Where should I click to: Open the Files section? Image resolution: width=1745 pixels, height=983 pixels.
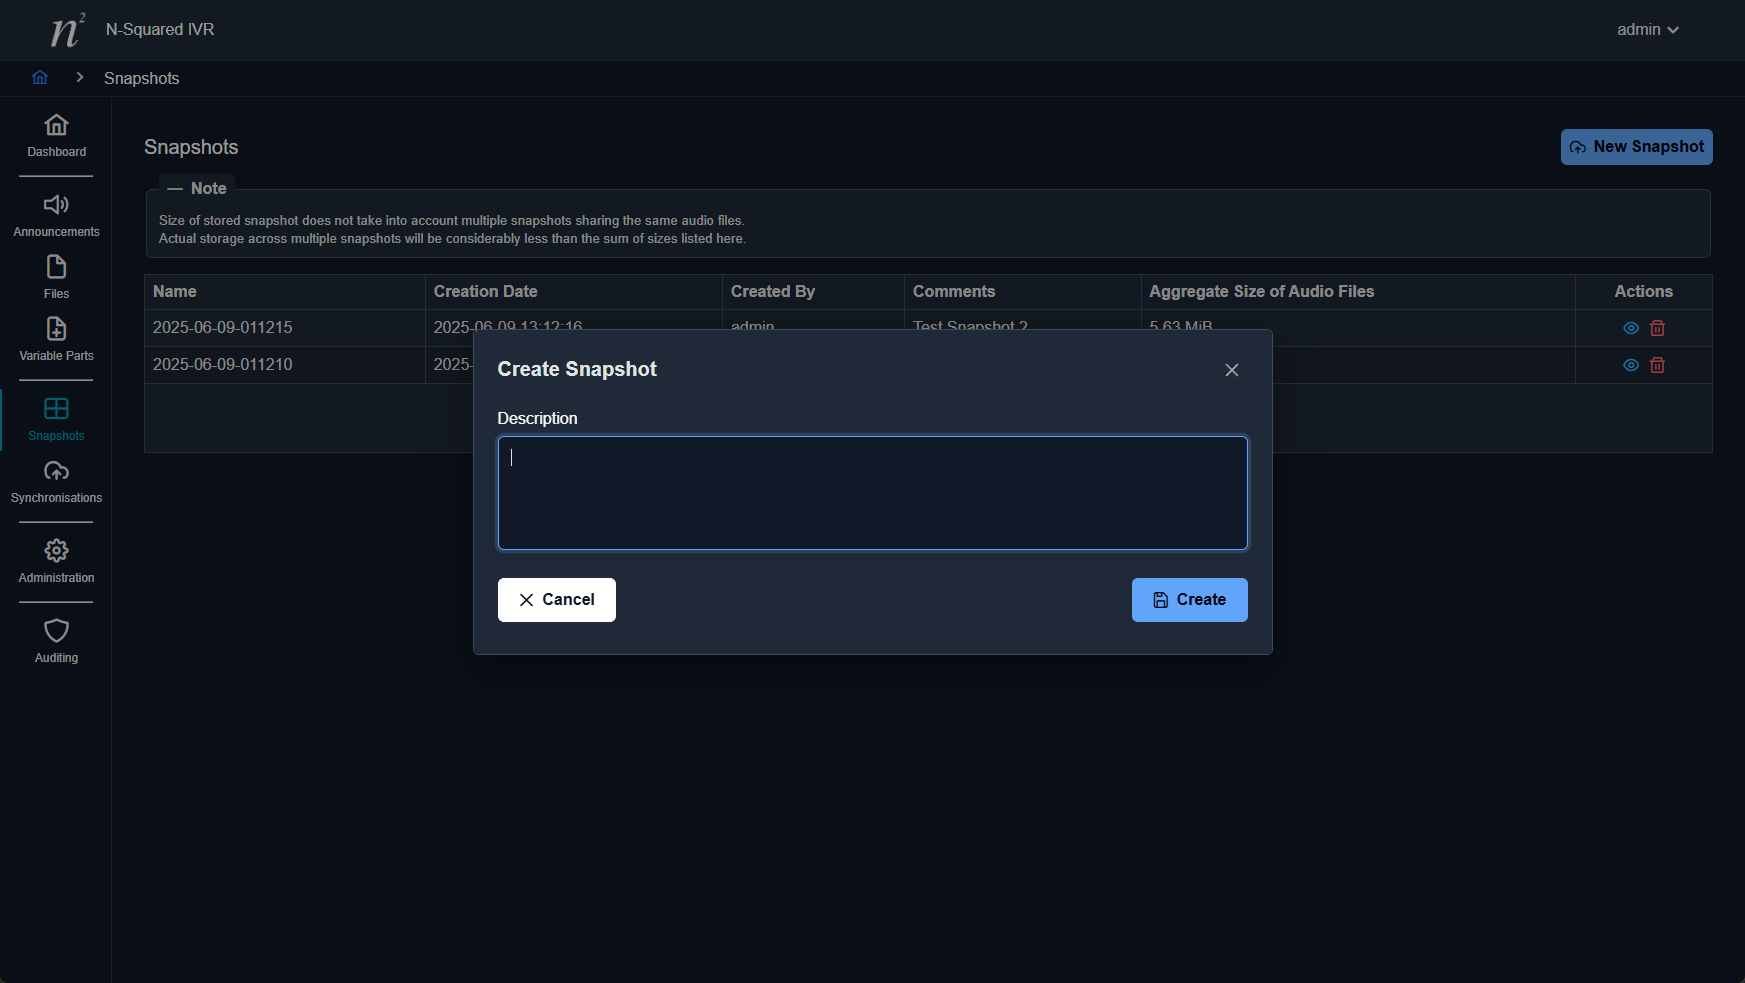tap(56, 278)
